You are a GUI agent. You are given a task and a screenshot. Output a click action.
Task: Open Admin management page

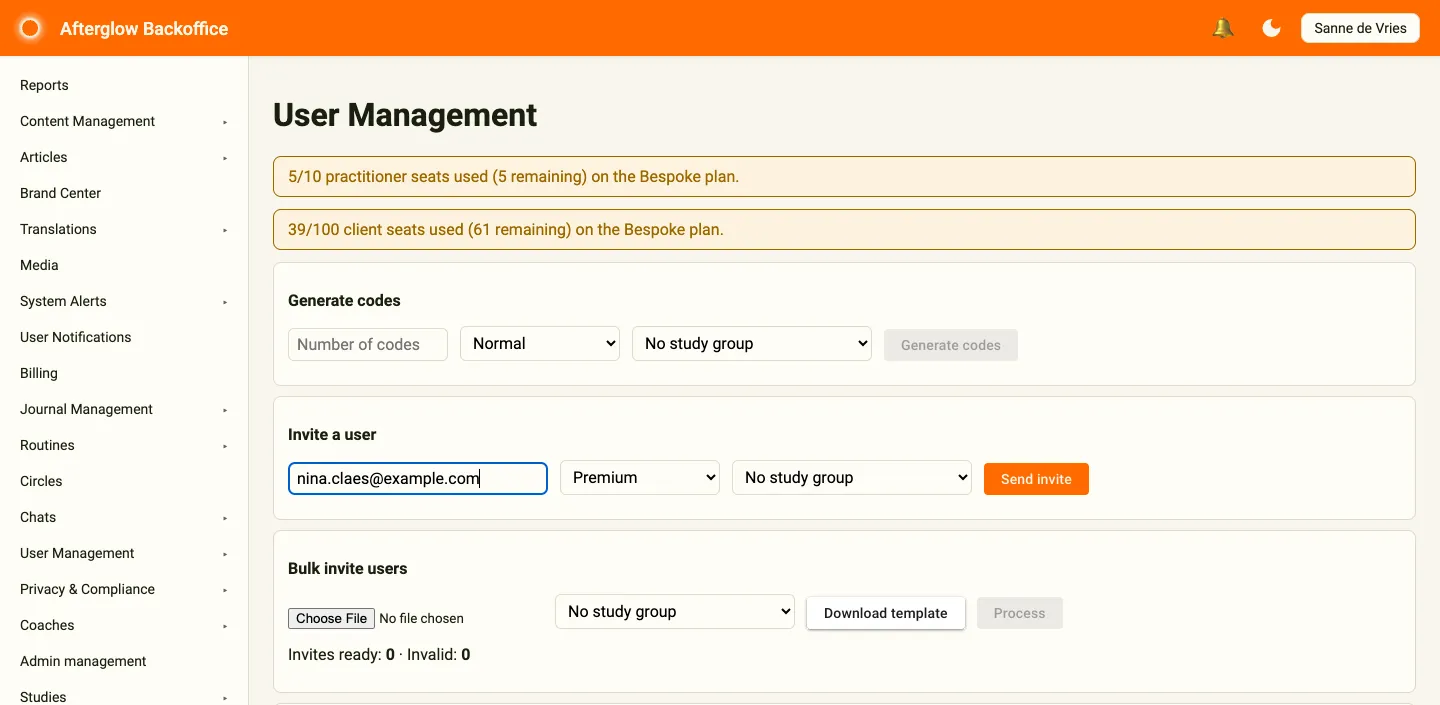[x=83, y=661]
